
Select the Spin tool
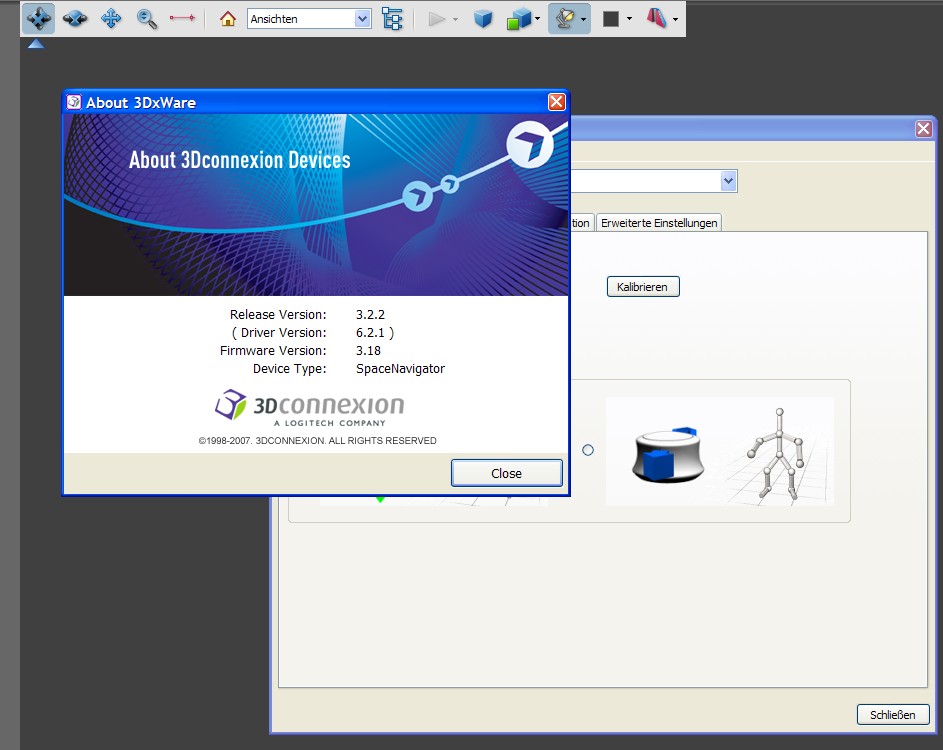pyautogui.click(x=75, y=19)
